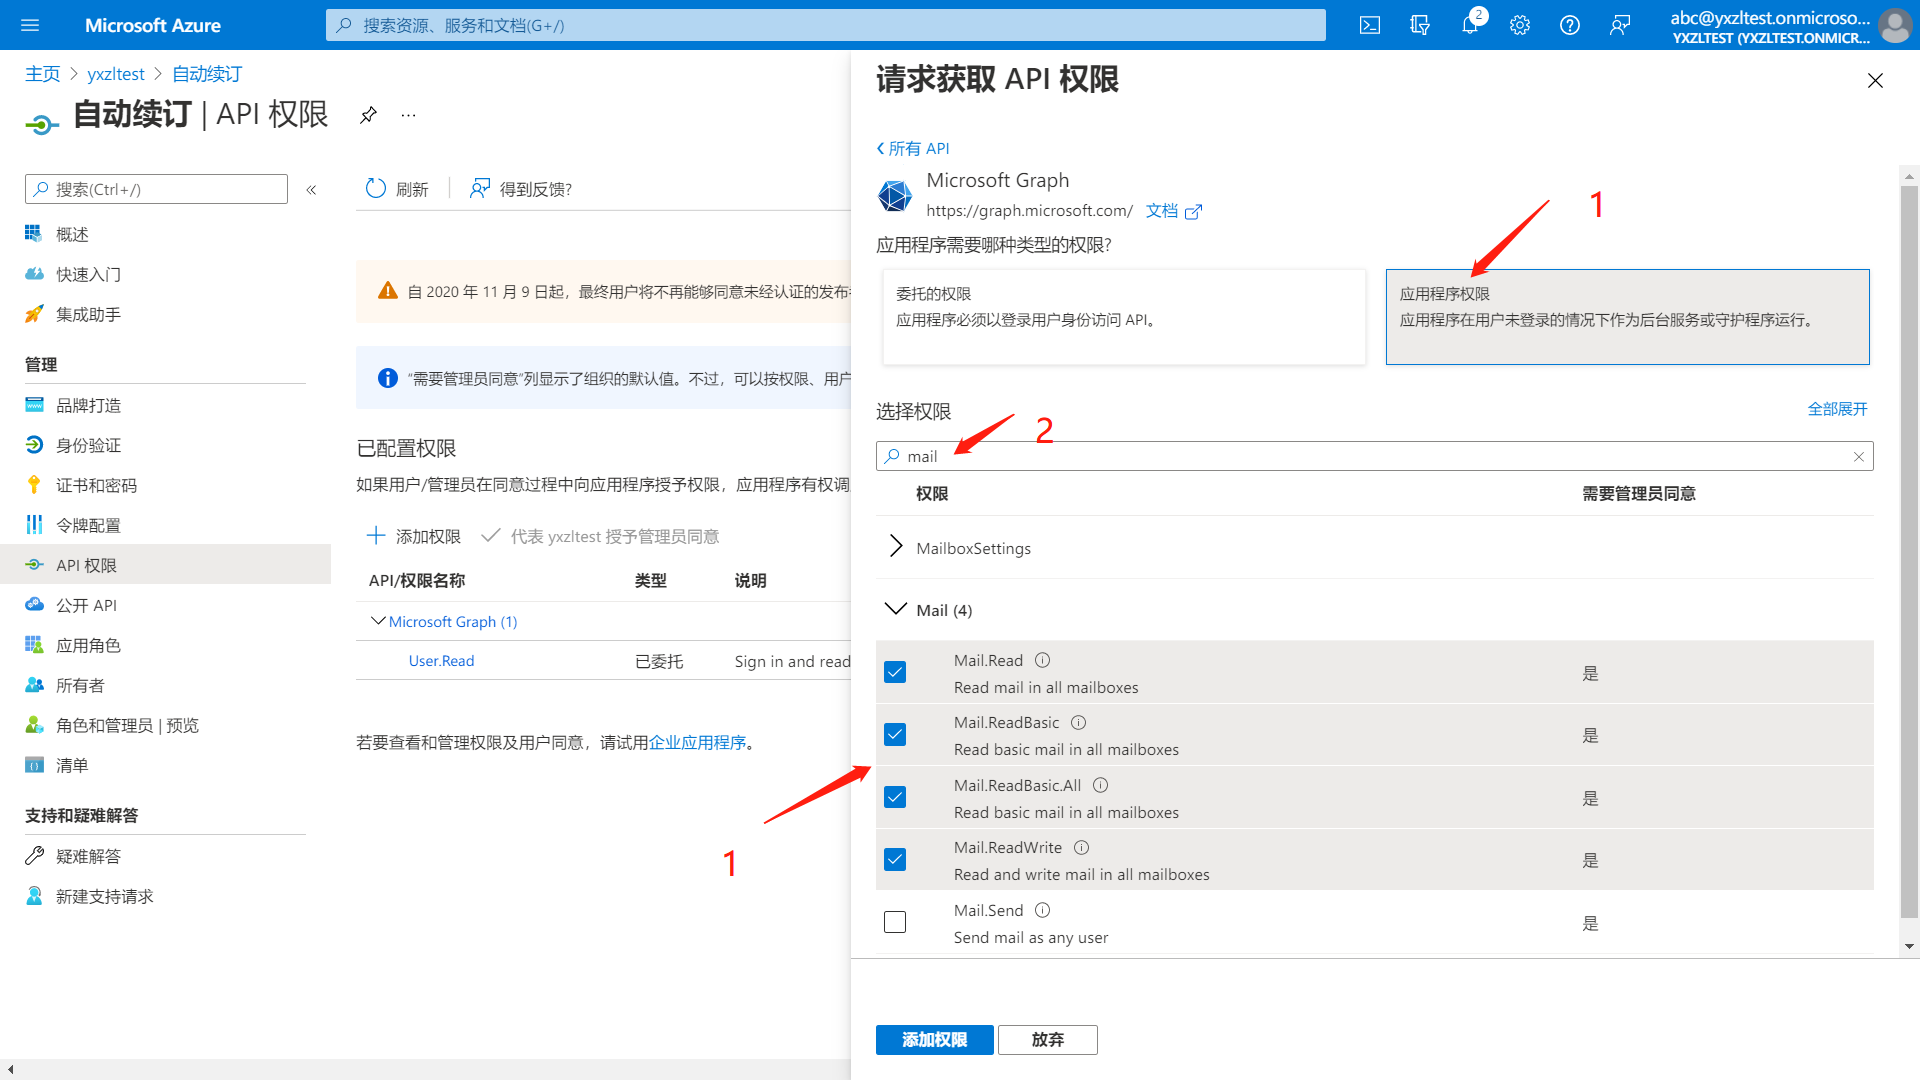The height and width of the screenshot is (1080, 1920).
Task: Uncheck the Mail.Read permission checkbox
Action: click(895, 673)
